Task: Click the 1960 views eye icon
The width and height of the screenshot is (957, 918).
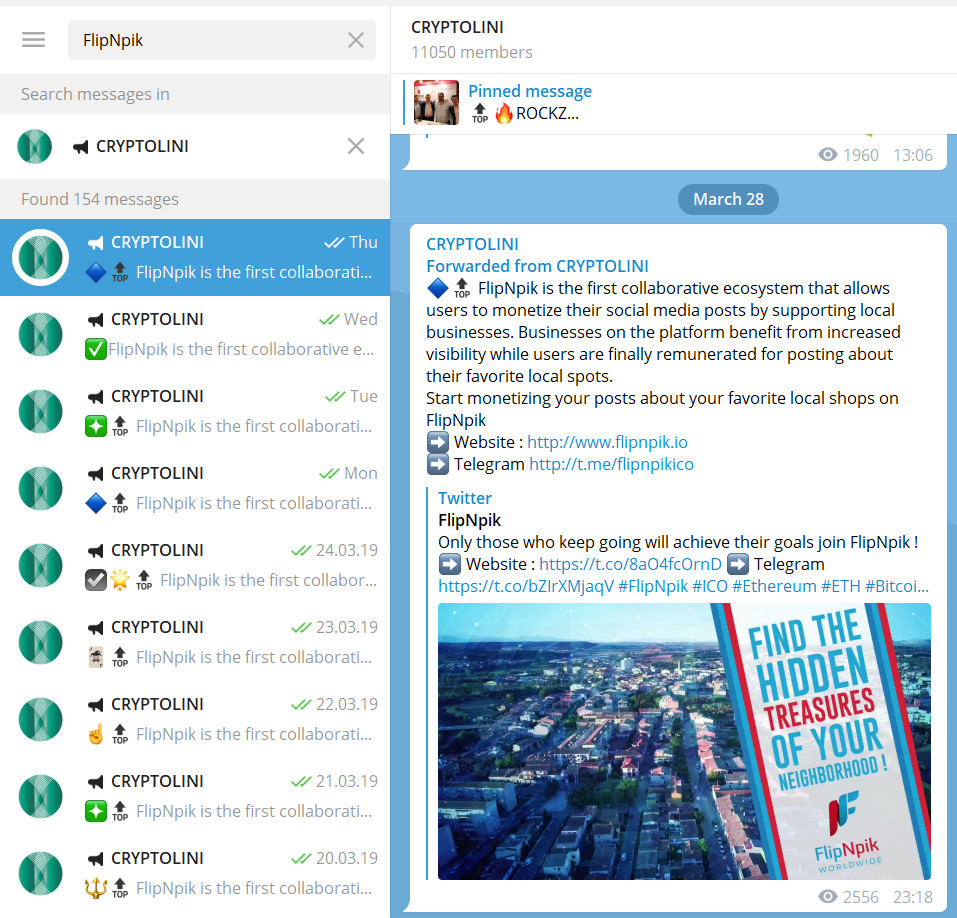Action: click(x=828, y=154)
